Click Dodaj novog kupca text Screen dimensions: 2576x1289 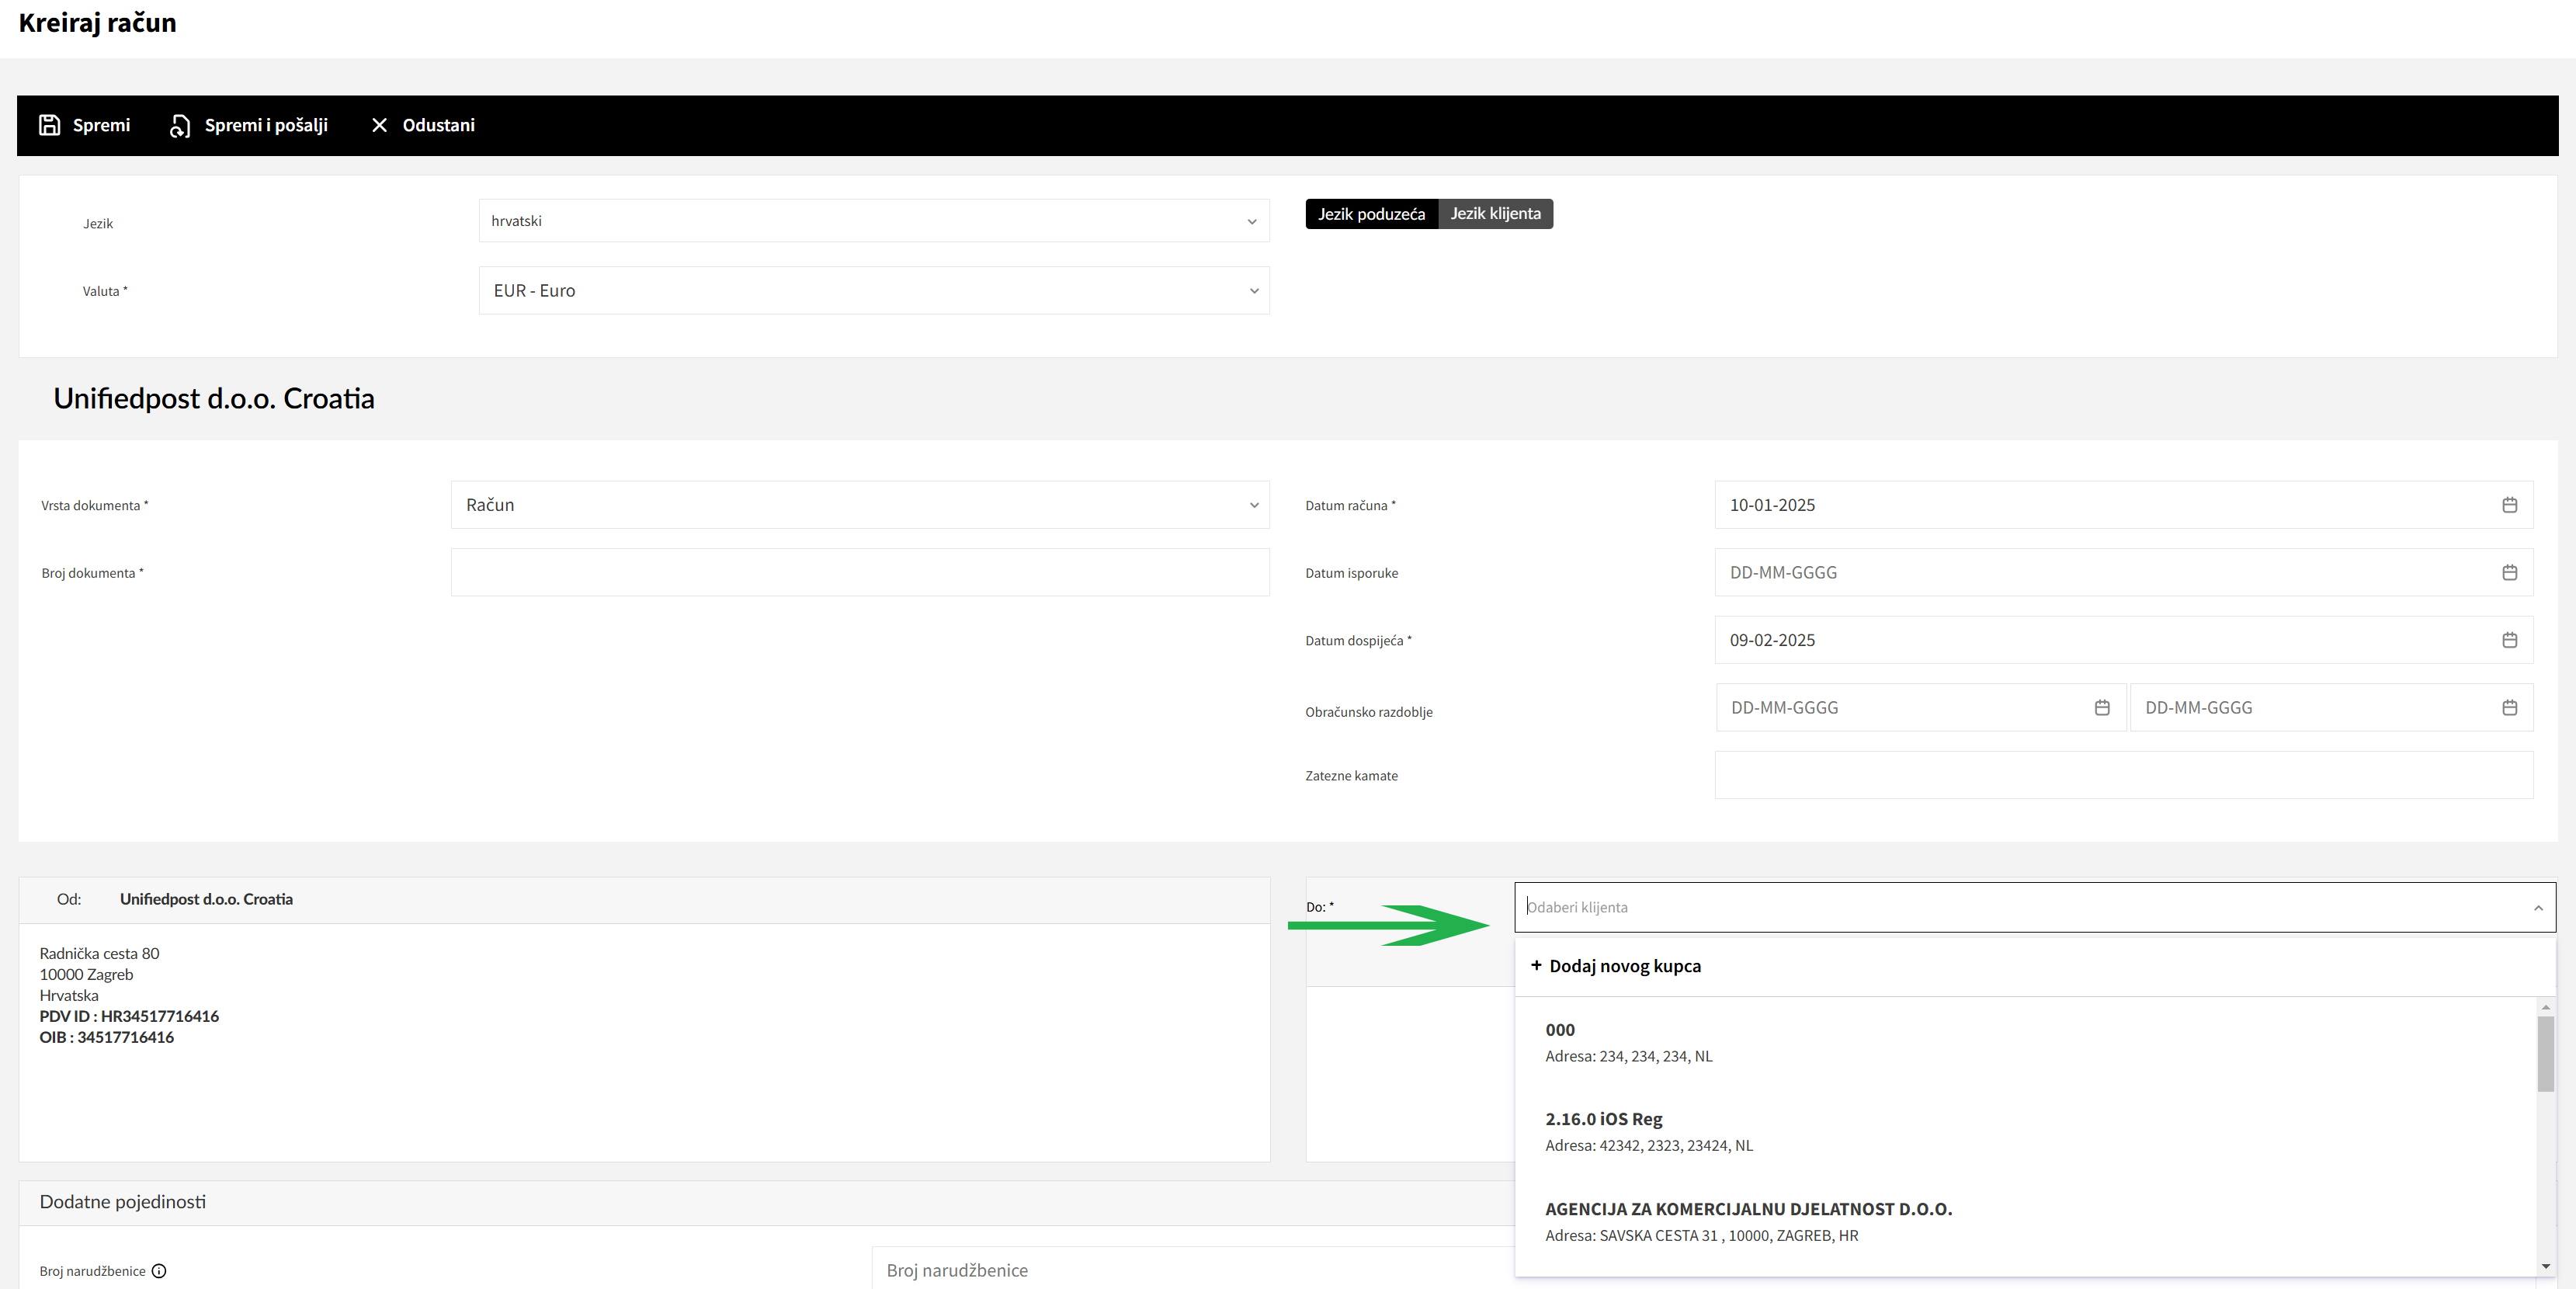coord(1625,966)
